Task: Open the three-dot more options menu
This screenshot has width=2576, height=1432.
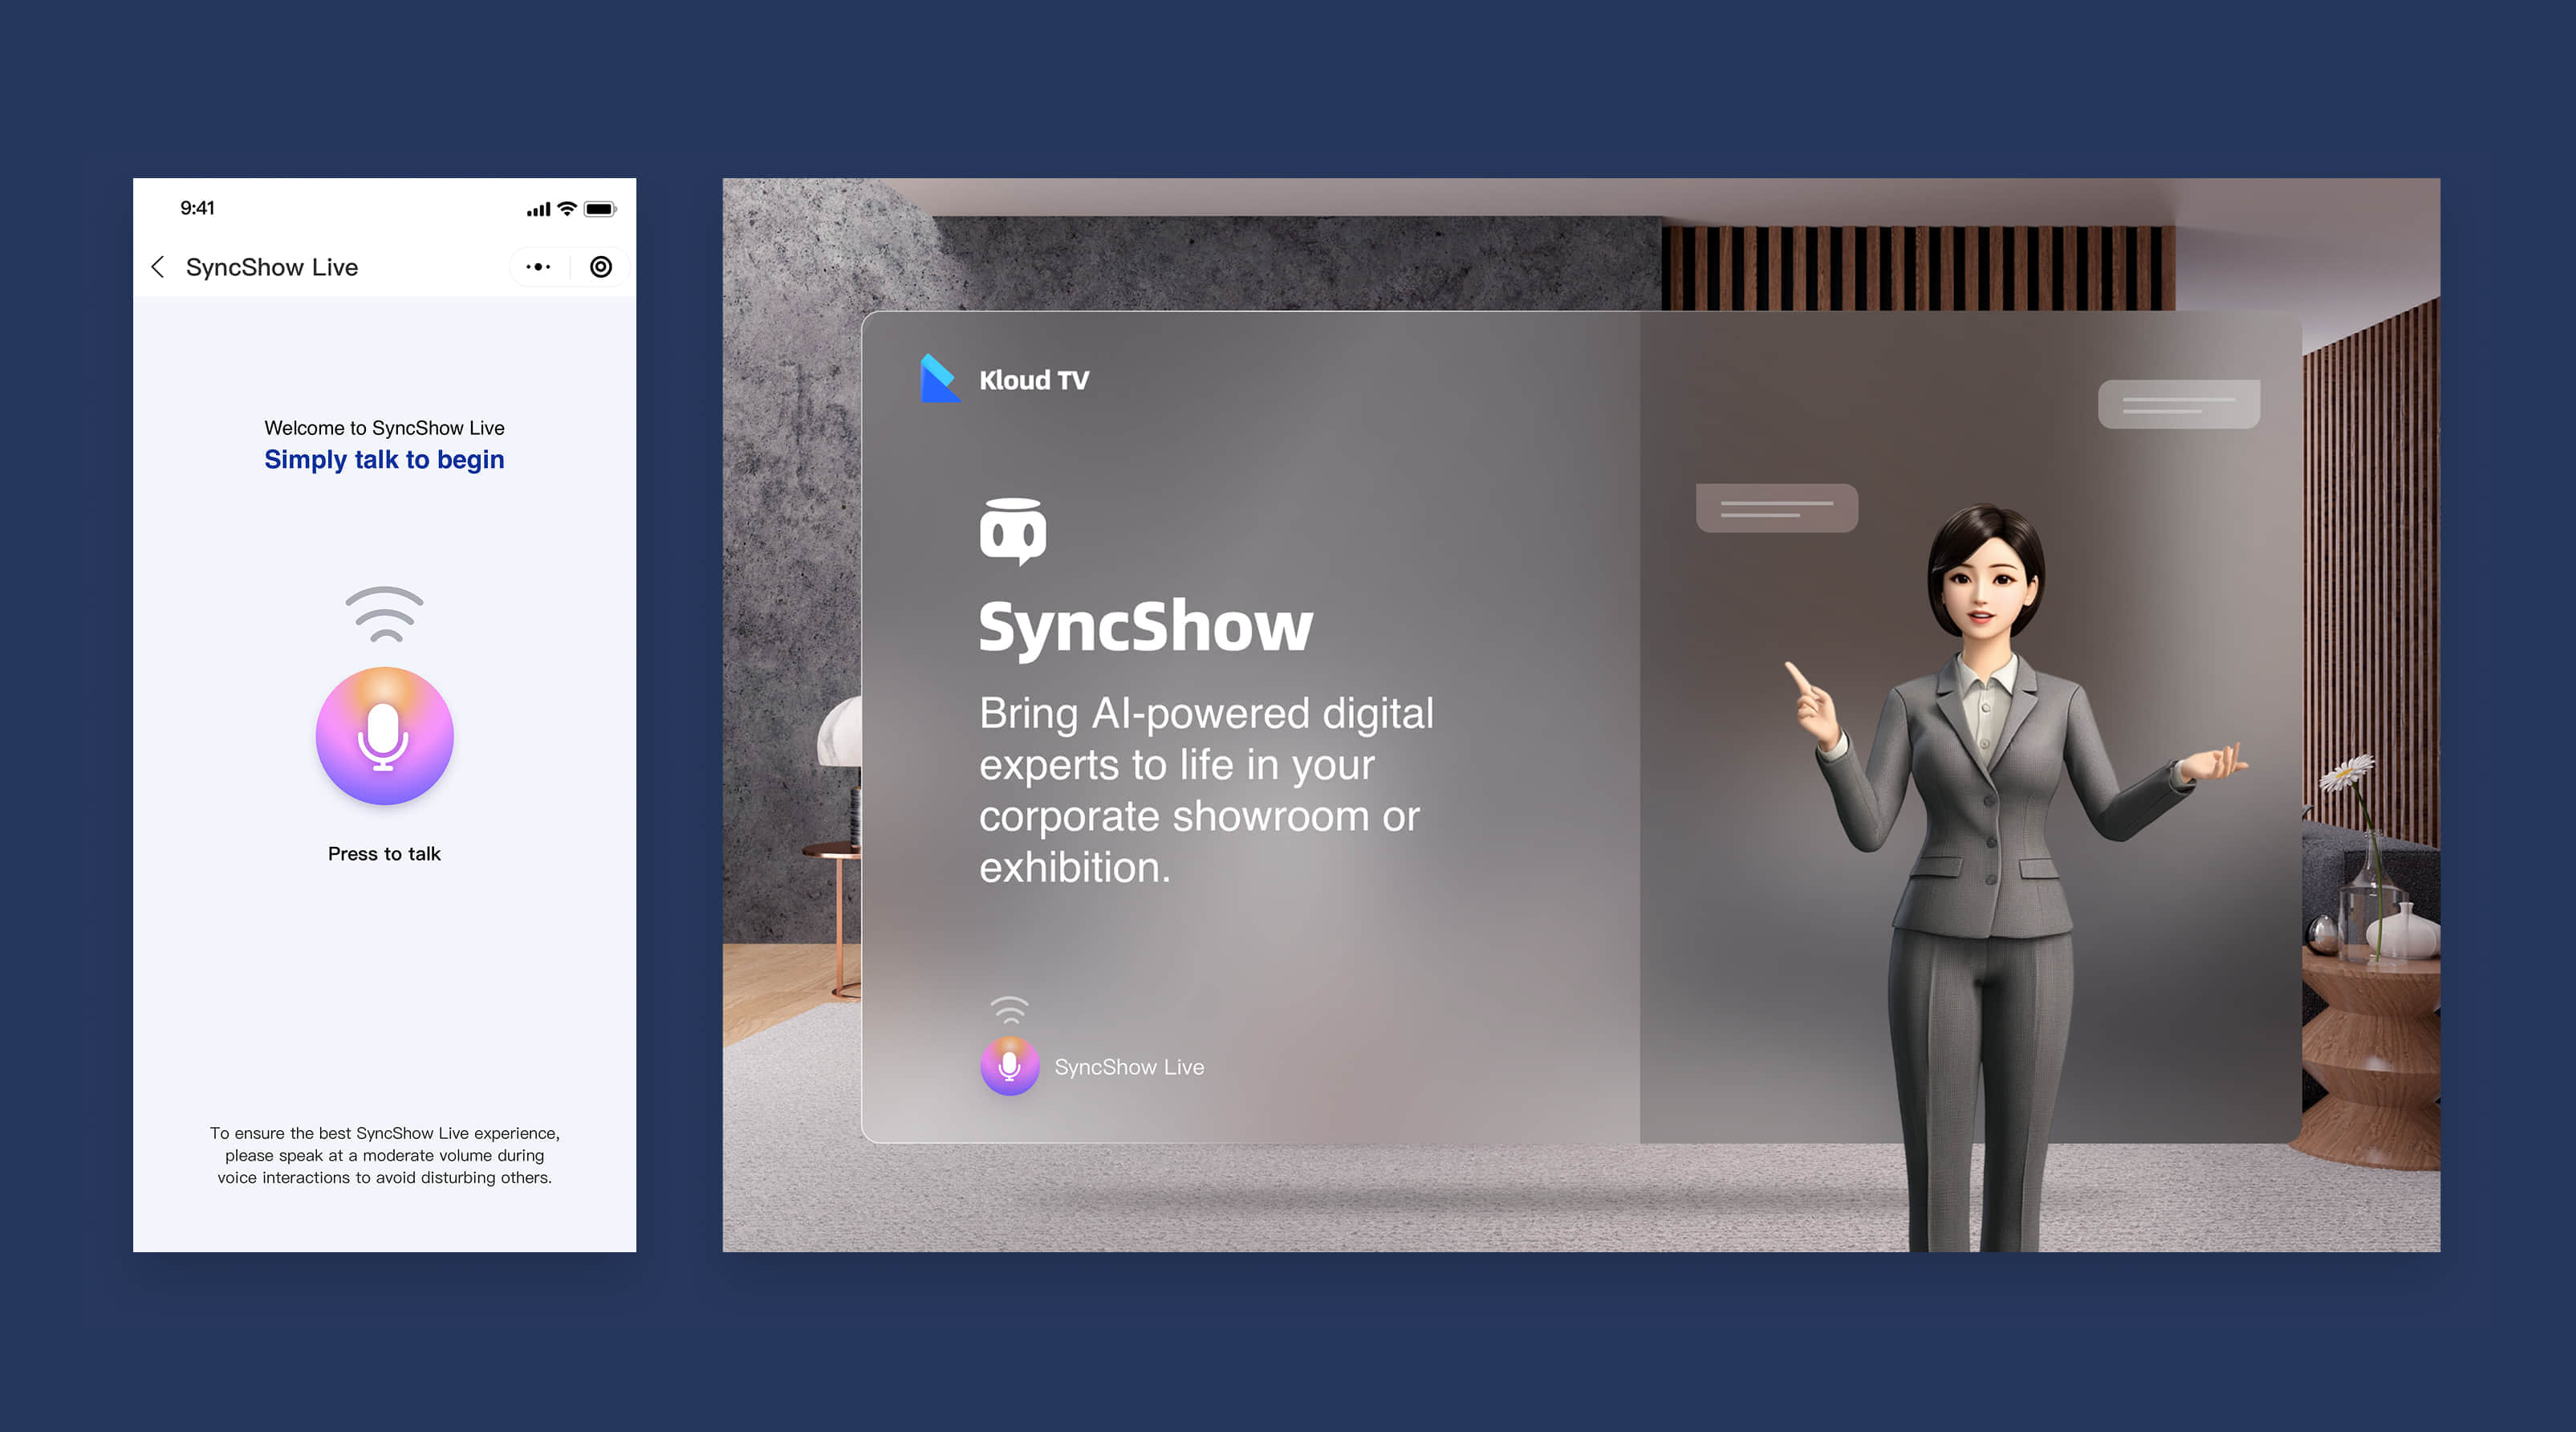Action: 539,267
